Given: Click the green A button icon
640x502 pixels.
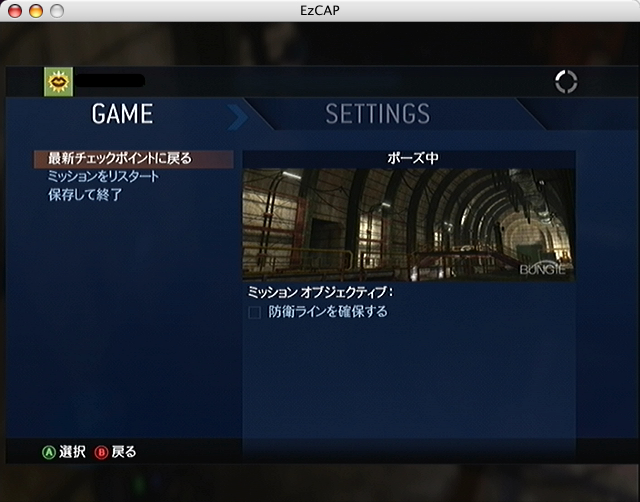Looking at the screenshot, I should [49, 452].
